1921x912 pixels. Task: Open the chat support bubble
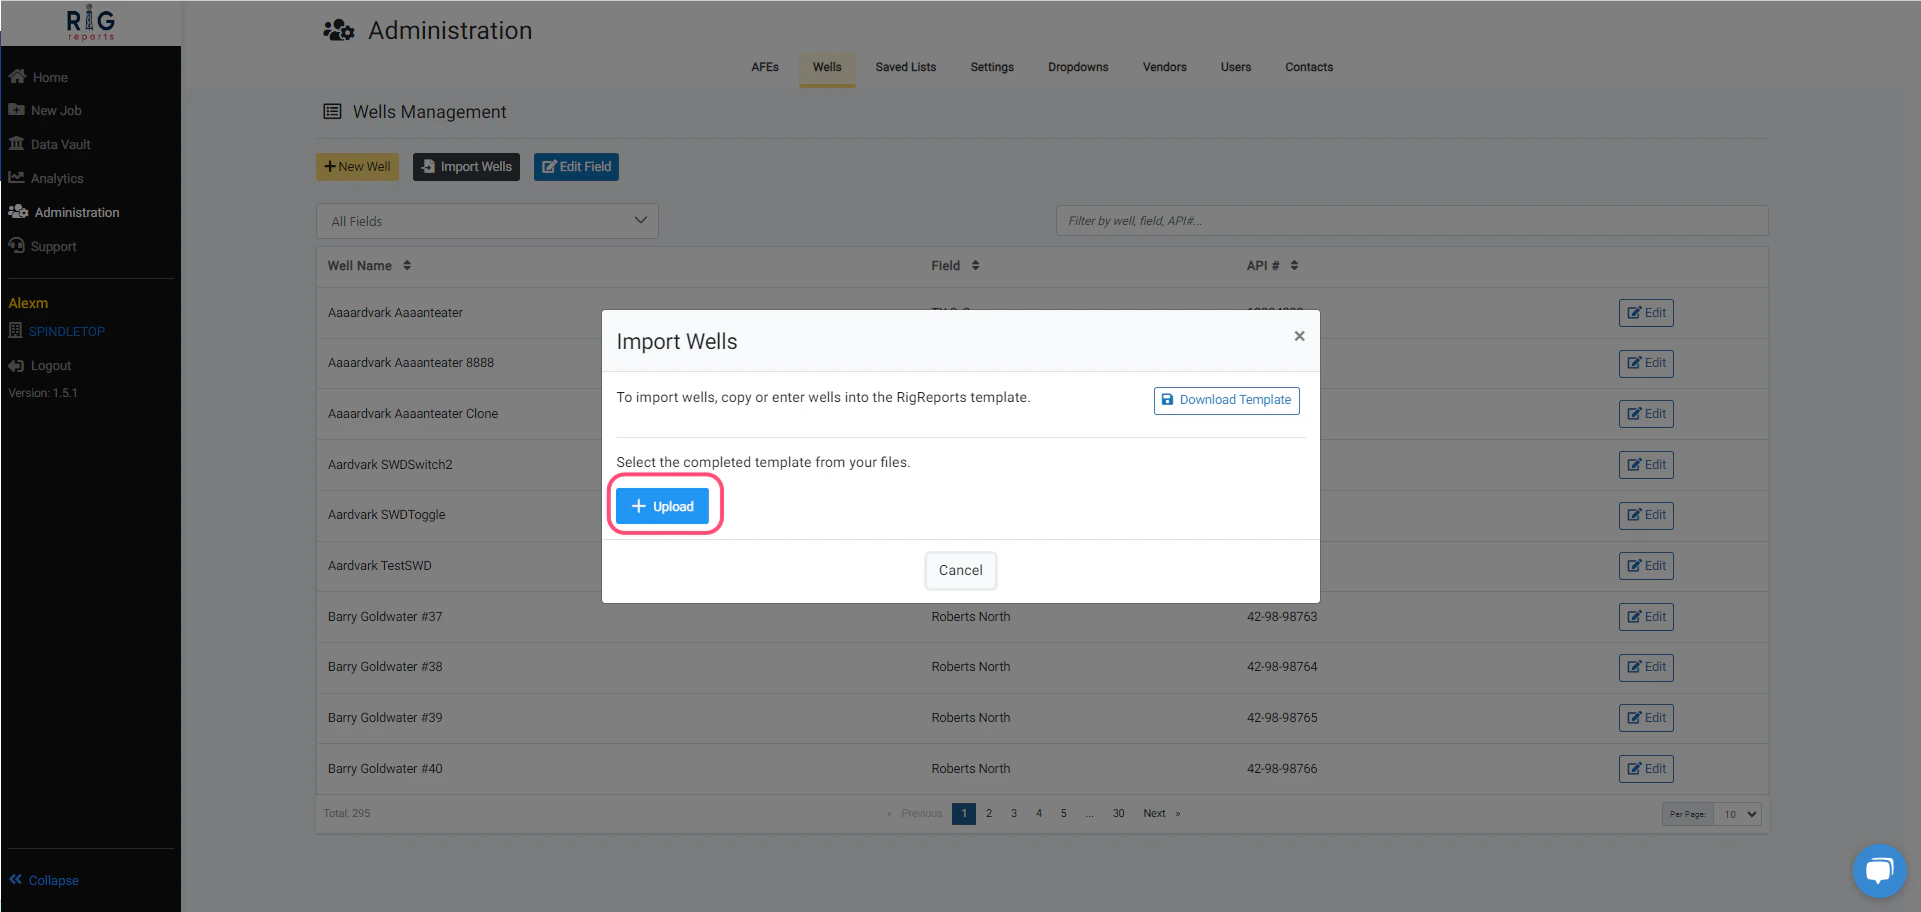[1879, 870]
